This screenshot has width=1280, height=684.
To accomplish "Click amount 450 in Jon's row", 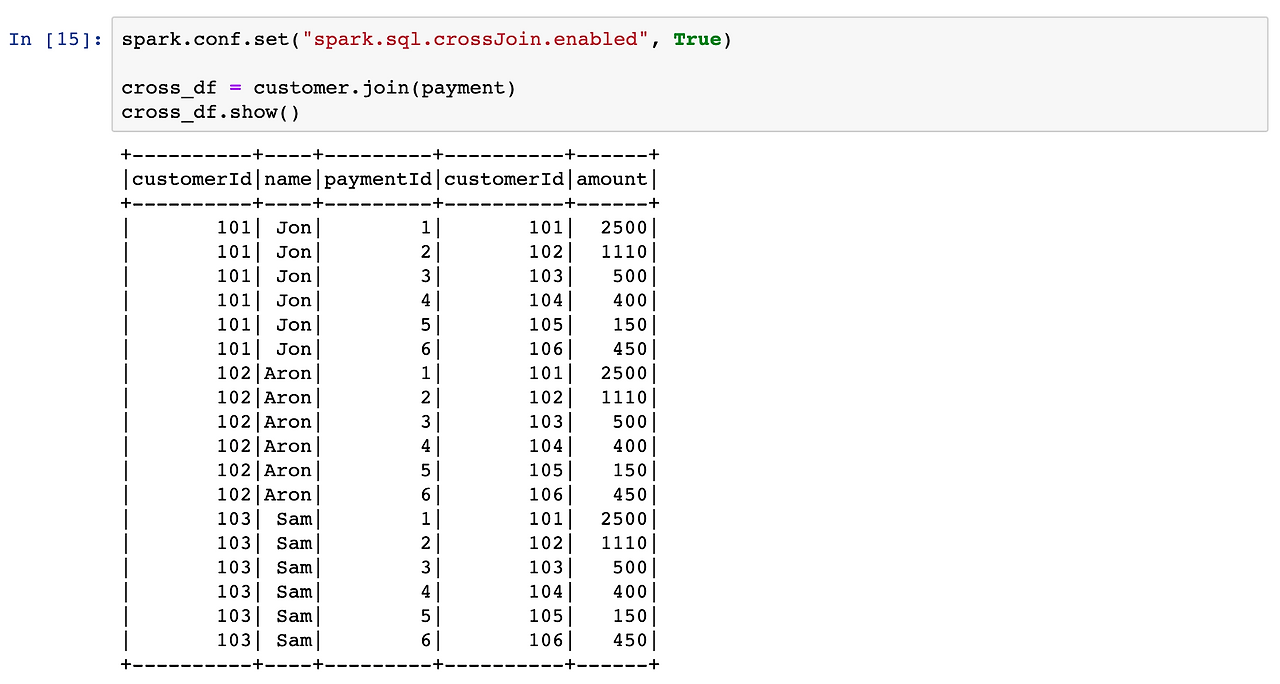I will coord(631,349).
